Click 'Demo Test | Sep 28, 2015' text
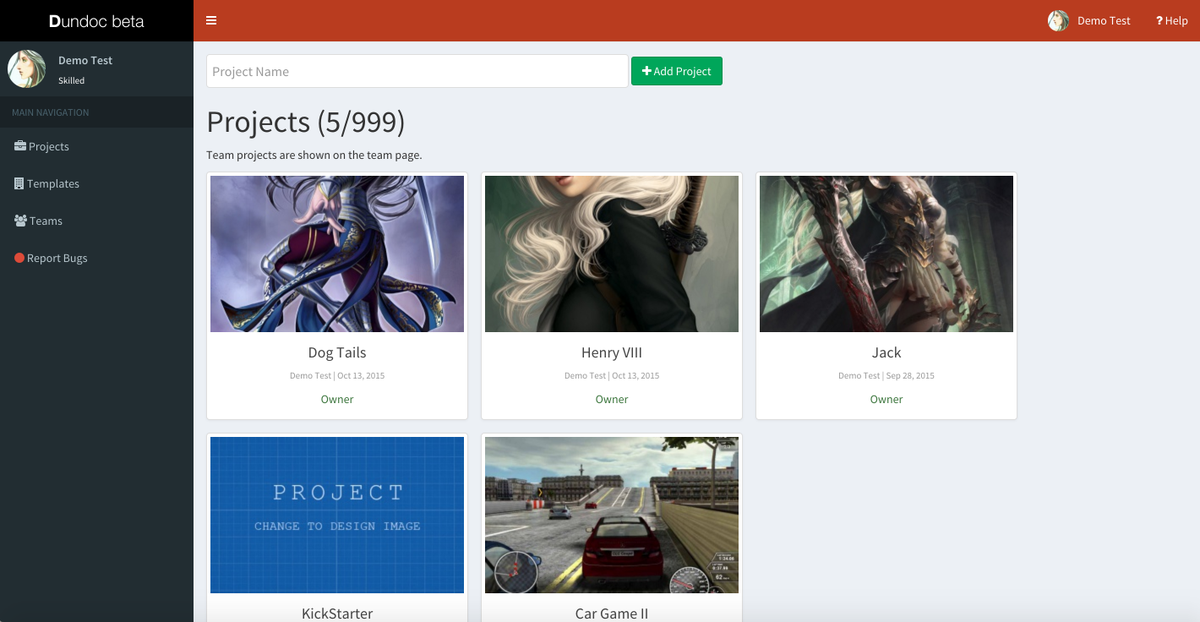This screenshot has height=622, width=1200. click(x=886, y=376)
